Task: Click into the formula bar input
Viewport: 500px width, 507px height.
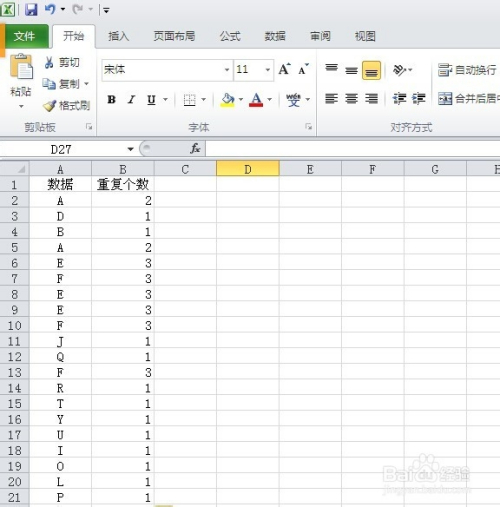Action: (x=353, y=149)
